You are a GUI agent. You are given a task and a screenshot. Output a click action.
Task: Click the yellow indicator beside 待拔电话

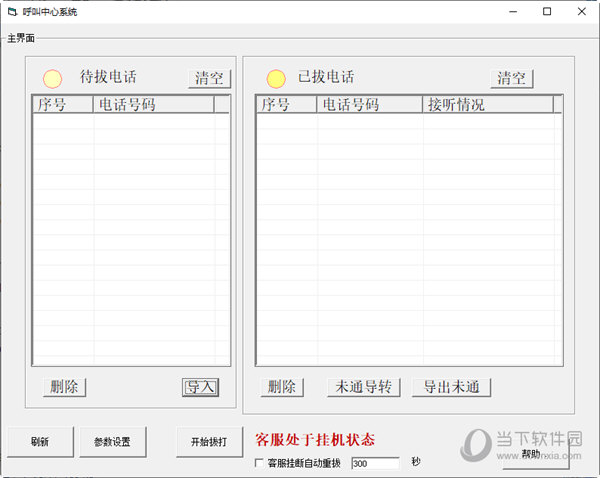(x=52, y=78)
